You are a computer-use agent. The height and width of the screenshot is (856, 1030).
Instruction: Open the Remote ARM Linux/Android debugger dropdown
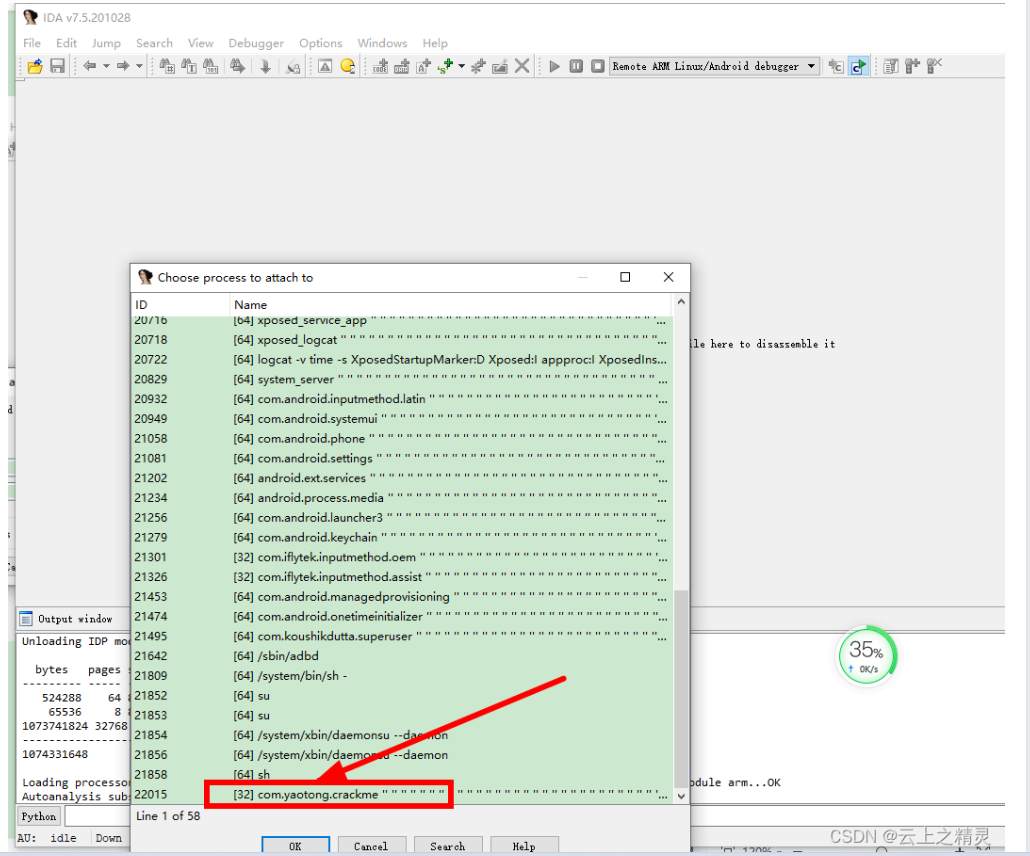714,66
